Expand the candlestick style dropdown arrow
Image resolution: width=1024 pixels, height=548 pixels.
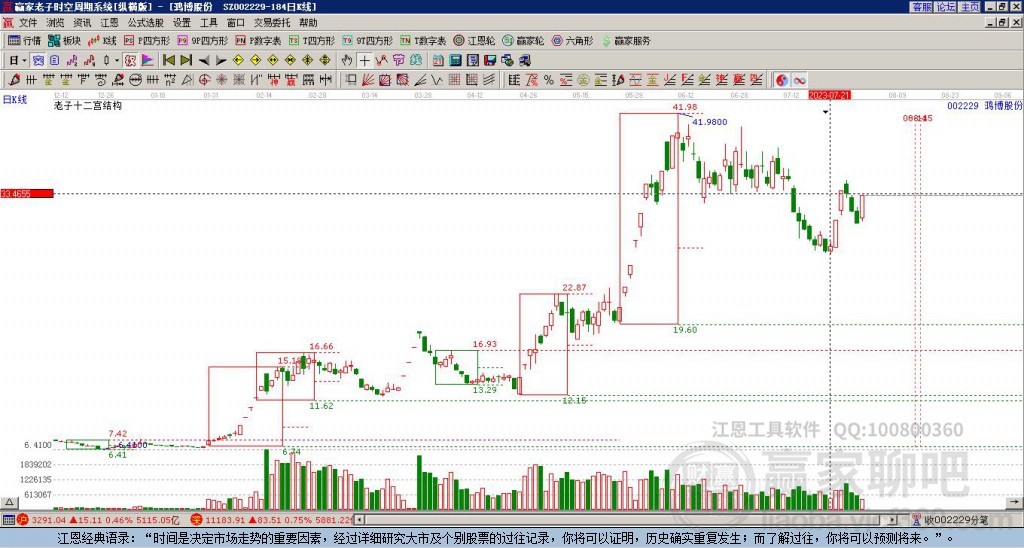tap(117, 61)
